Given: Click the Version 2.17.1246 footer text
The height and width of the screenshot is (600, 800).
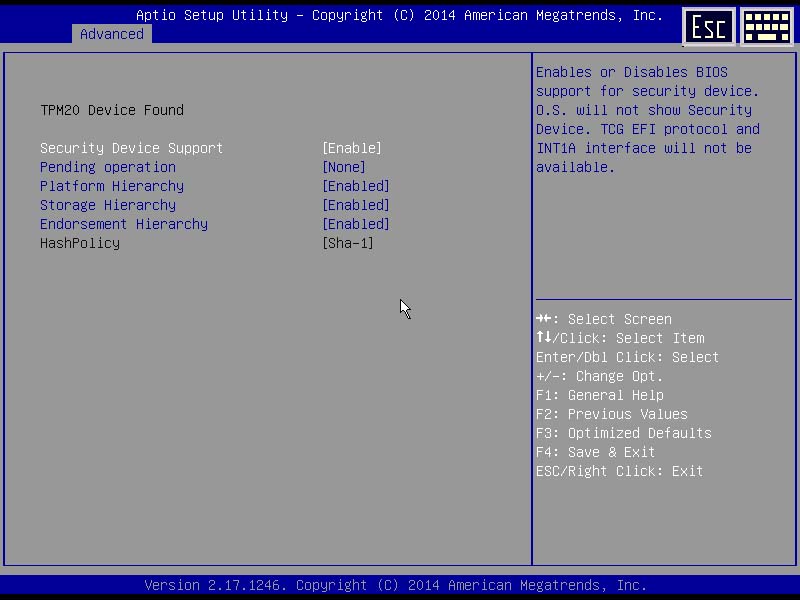Looking at the screenshot, I should (395, 585).
